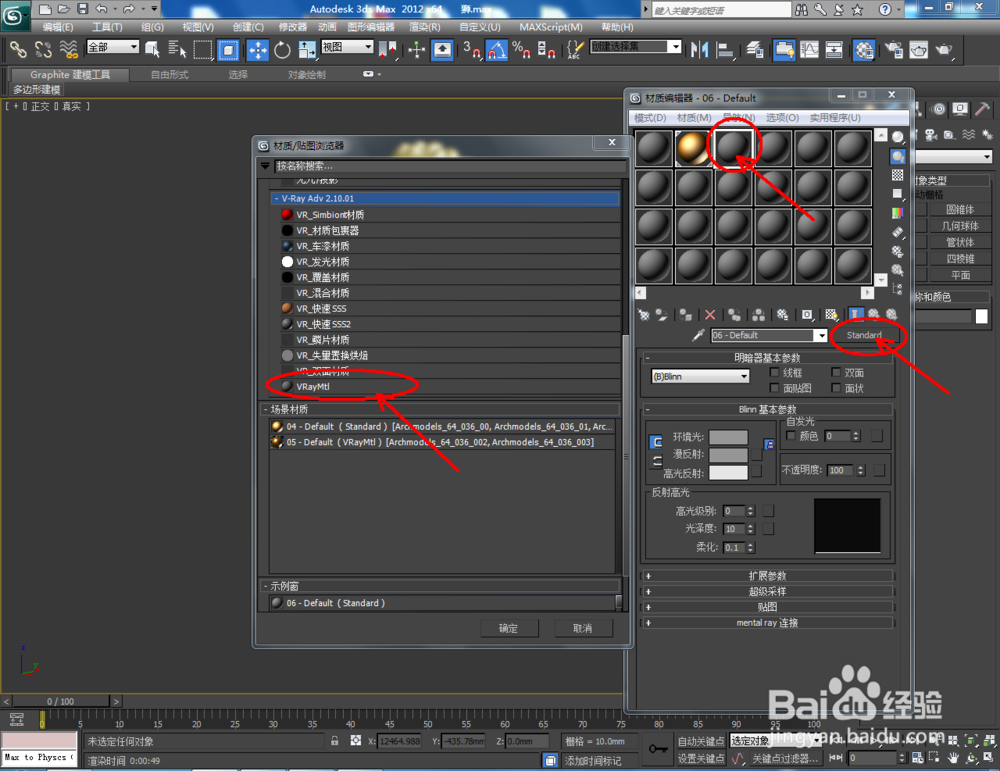Screen dimensions: 1000x771
Task: Choose Rectangular Selection Region tool
Action: pos(203,49)
